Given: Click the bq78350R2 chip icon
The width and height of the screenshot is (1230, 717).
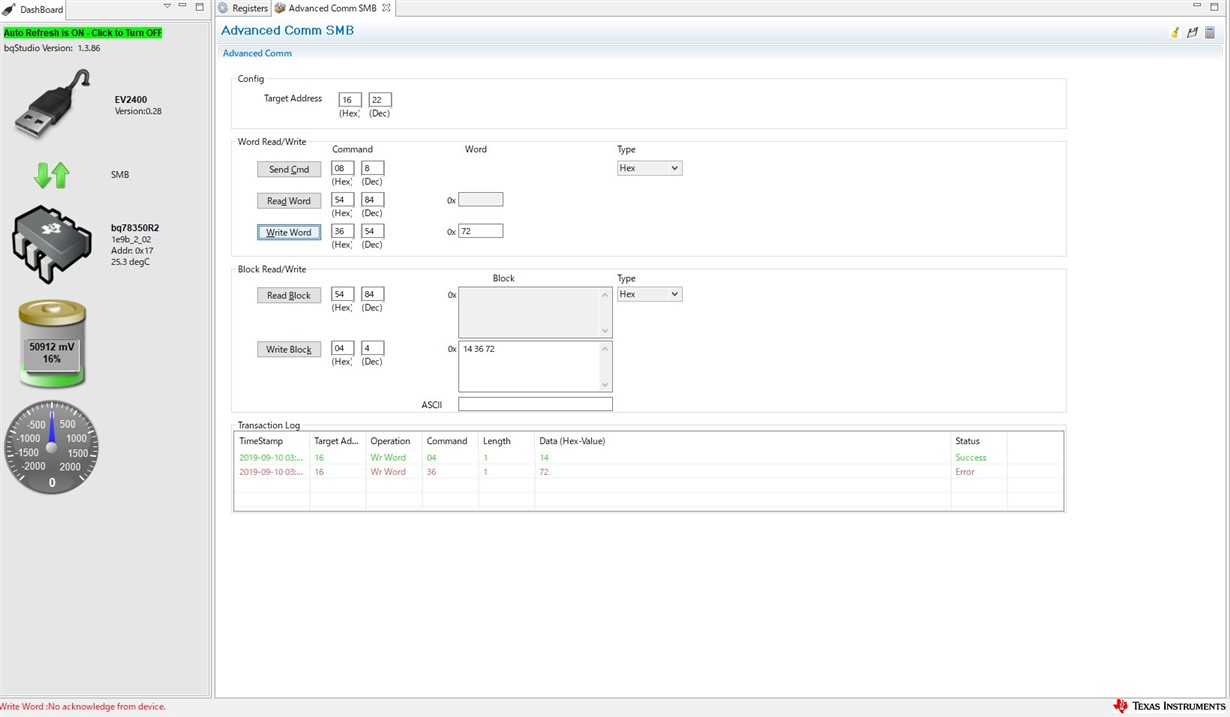Looking at the screenshot, I should [52, 245].
